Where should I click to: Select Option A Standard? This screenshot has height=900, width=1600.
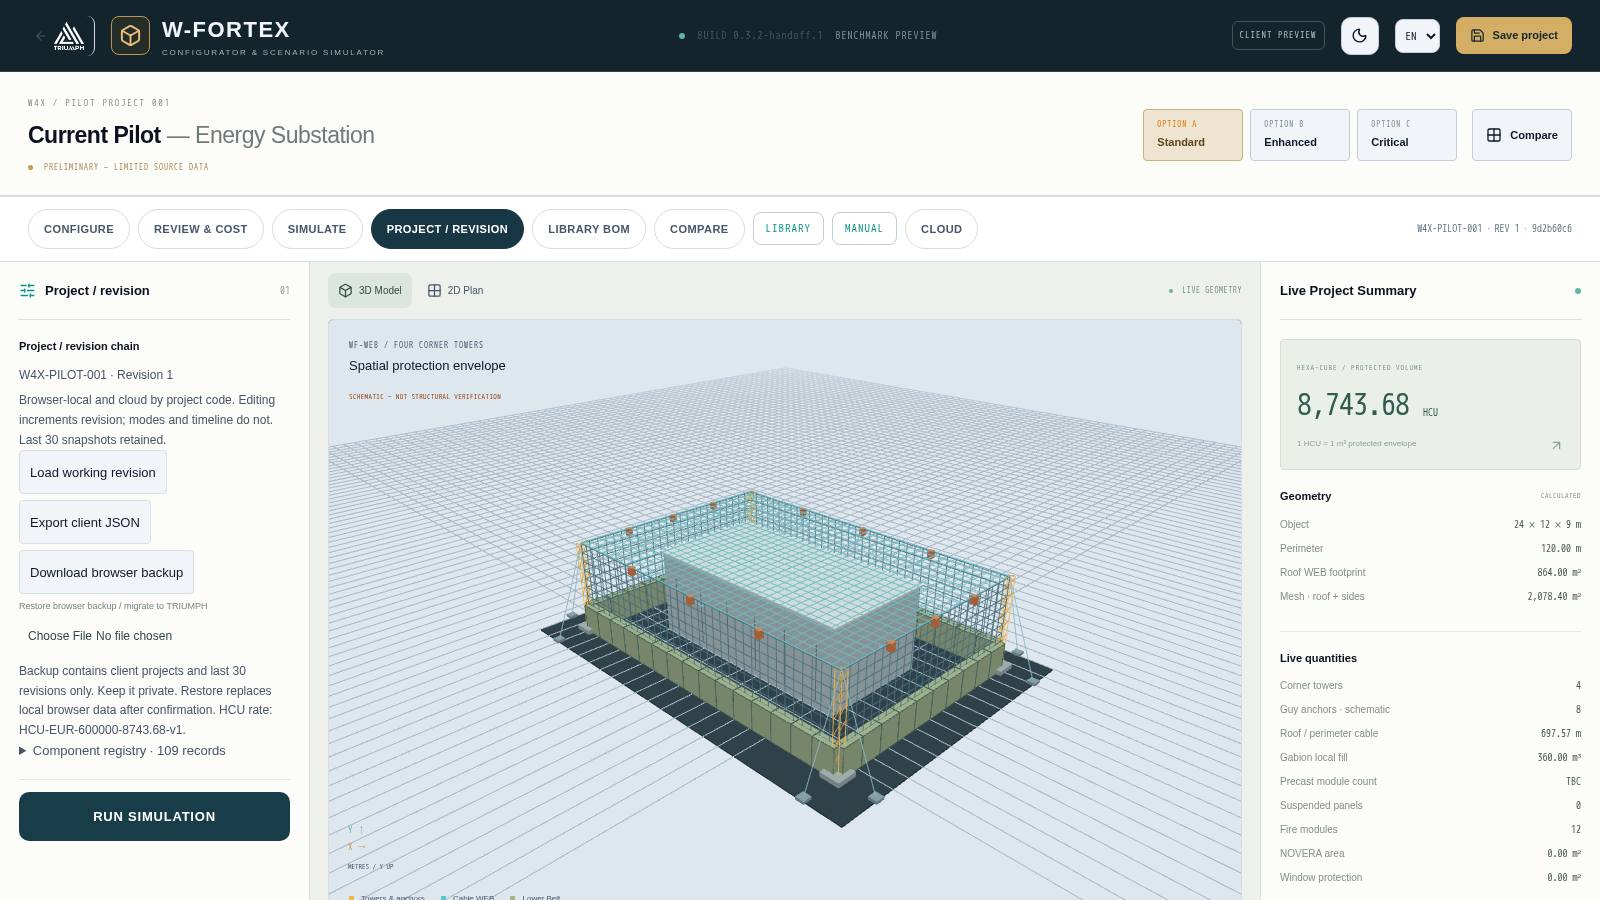click(x=1193, y=135)
